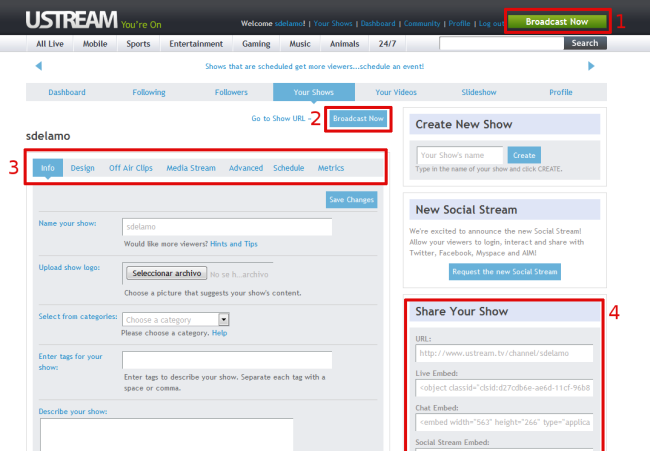Switch to Followers tab

pyautogui.click(x=231, y=92)
